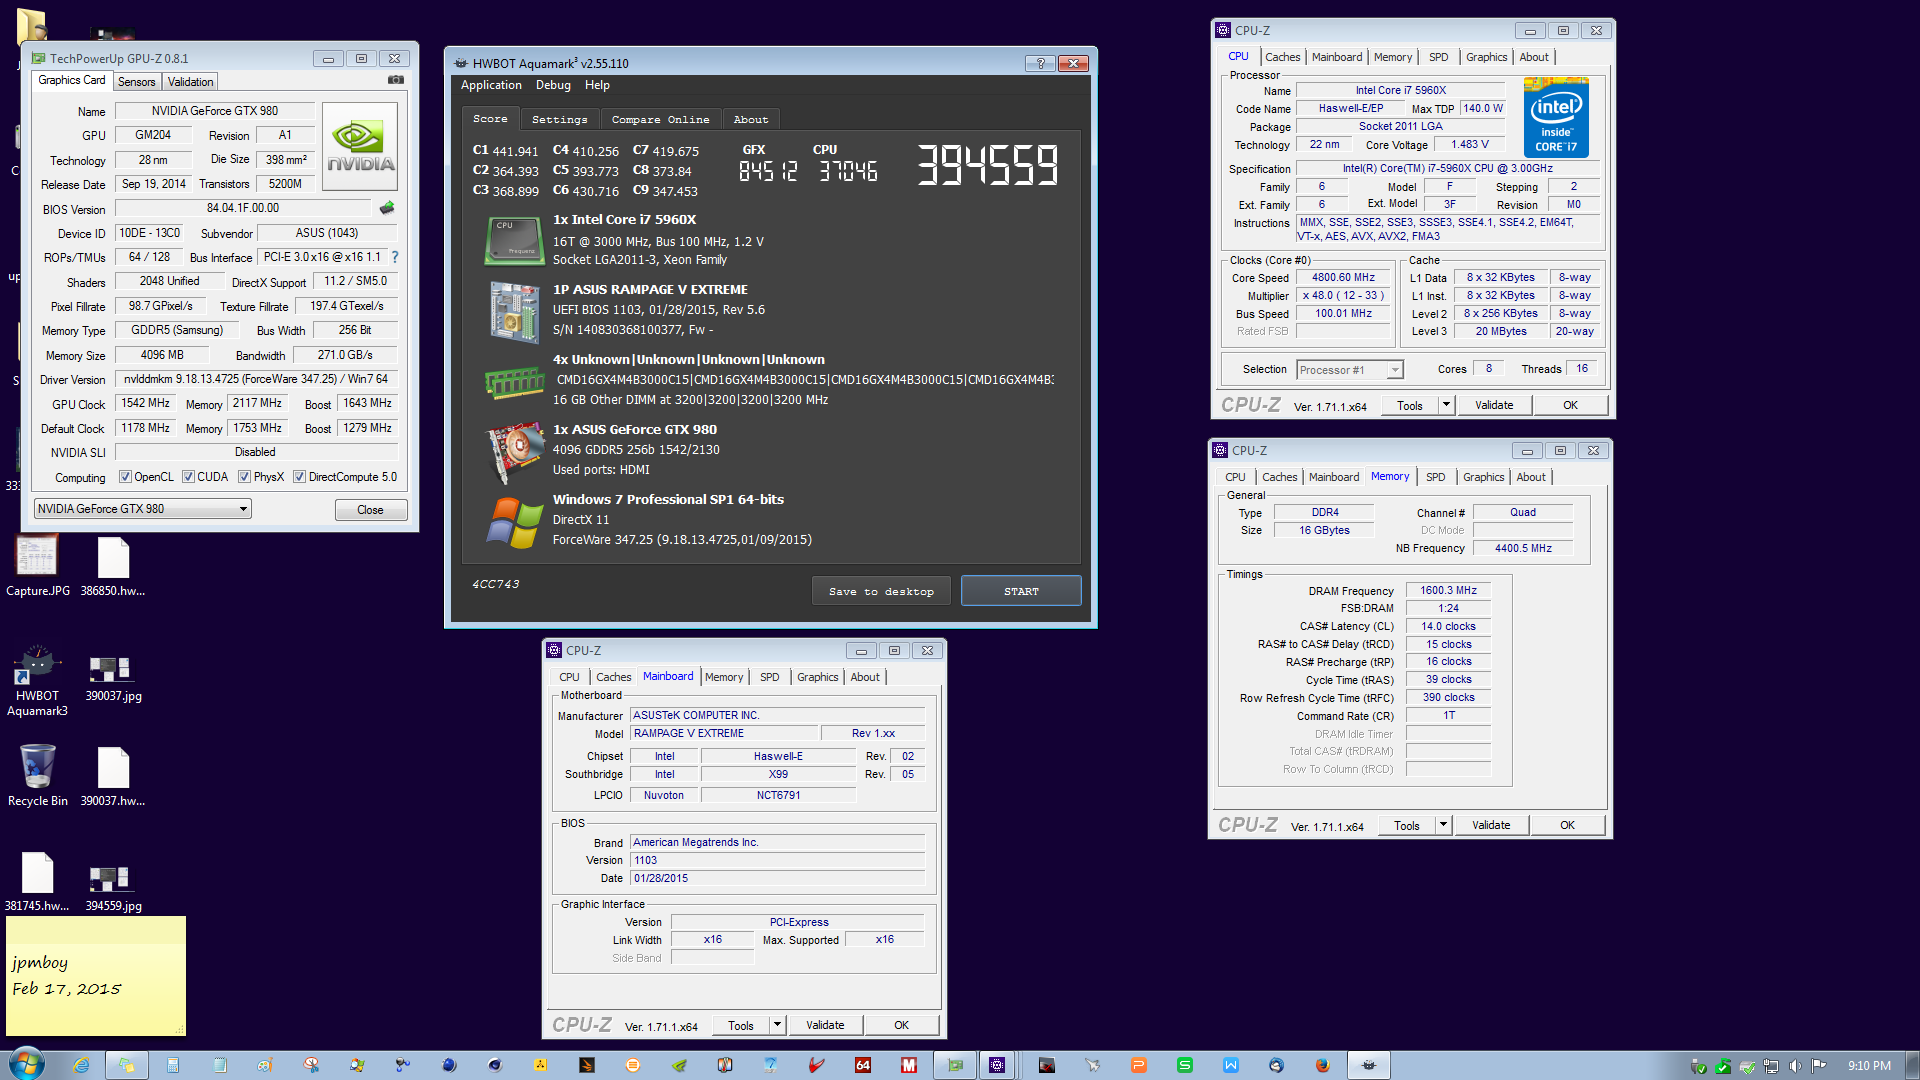Screen dimensions: 1920x1080
Task: Click the Core Speed value 4800.60 MHz
Action: [x=1343, y=278]
